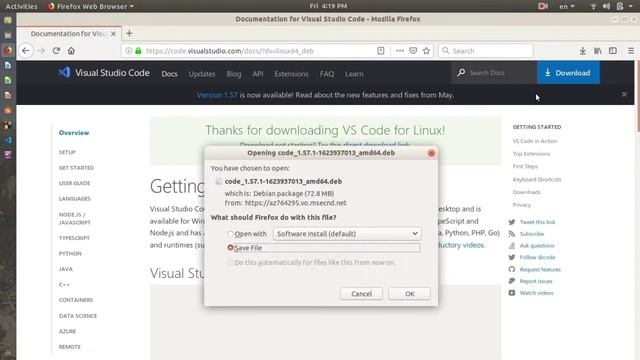
Task: Click Search Docs magnifier icon
Action: click(461, 73)
